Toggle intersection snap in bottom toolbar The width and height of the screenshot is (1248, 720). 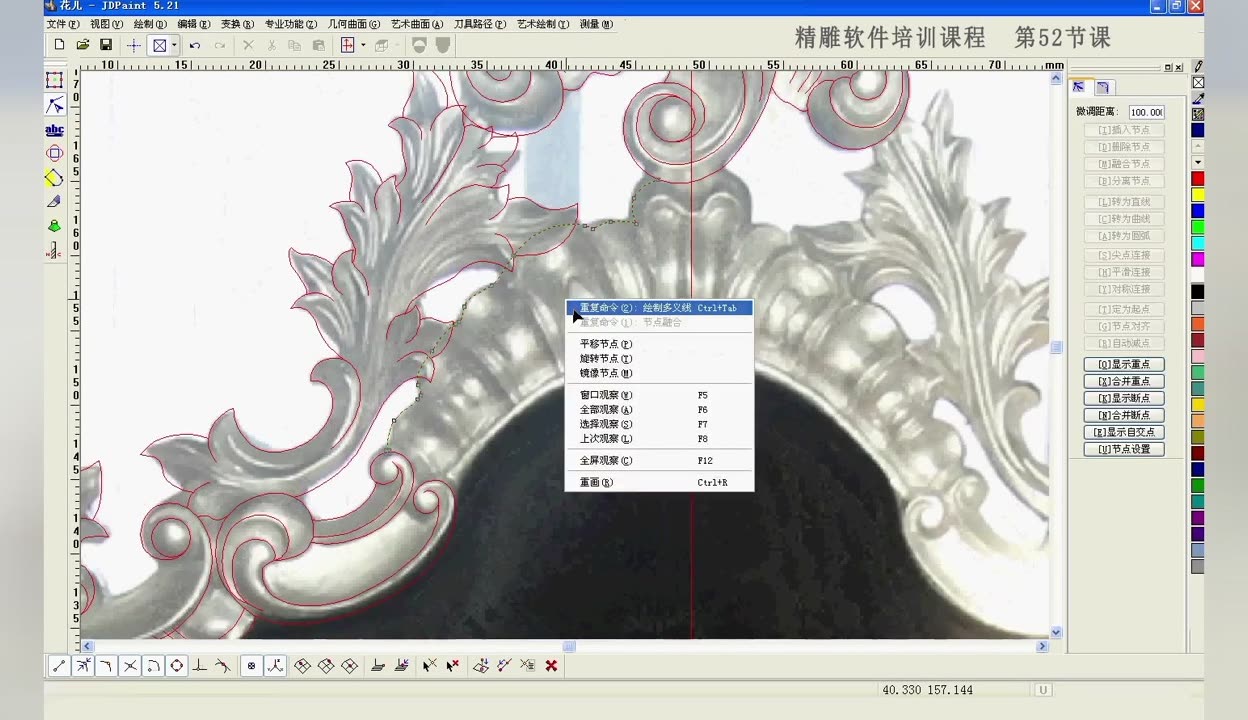(130, 666)
